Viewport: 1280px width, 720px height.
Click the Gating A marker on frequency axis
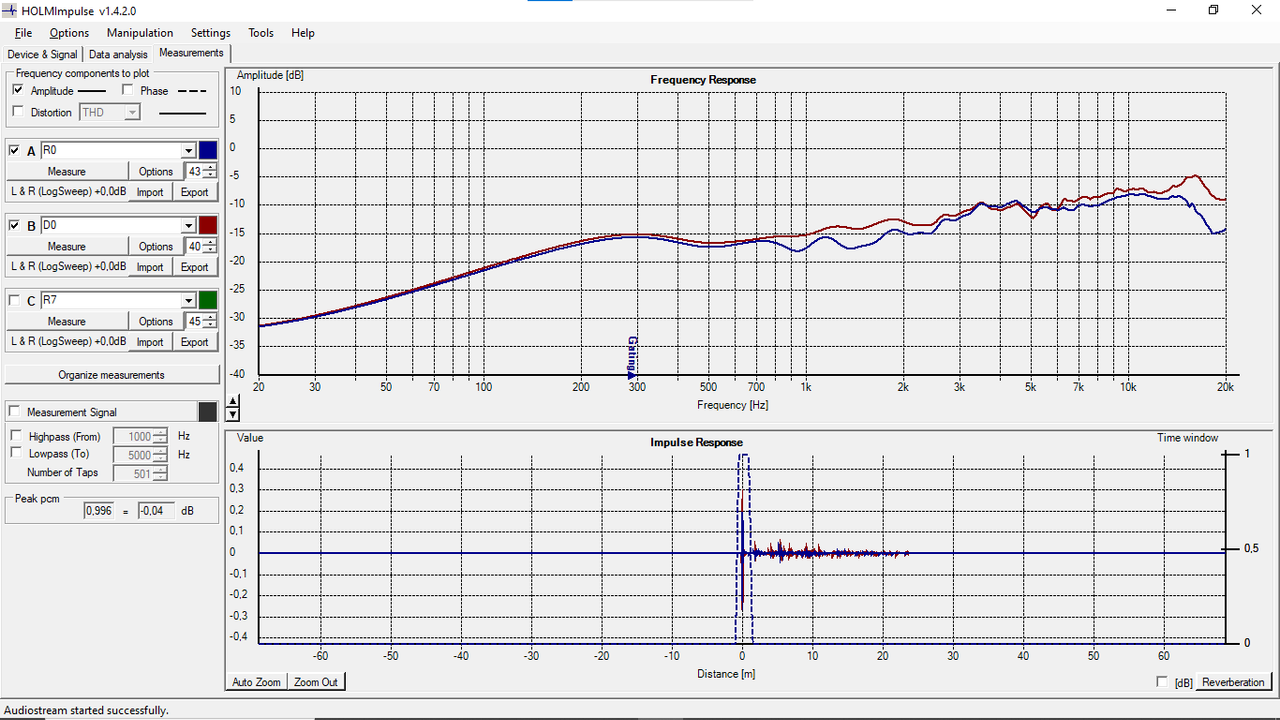click(632, 357)
